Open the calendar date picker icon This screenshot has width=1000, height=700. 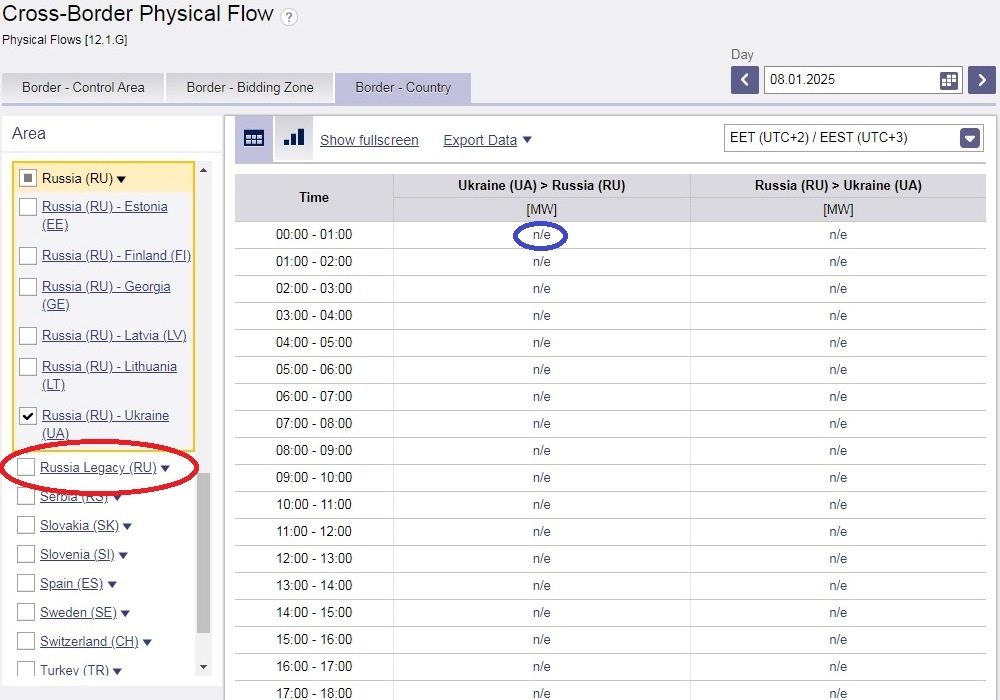coord(949,80)
